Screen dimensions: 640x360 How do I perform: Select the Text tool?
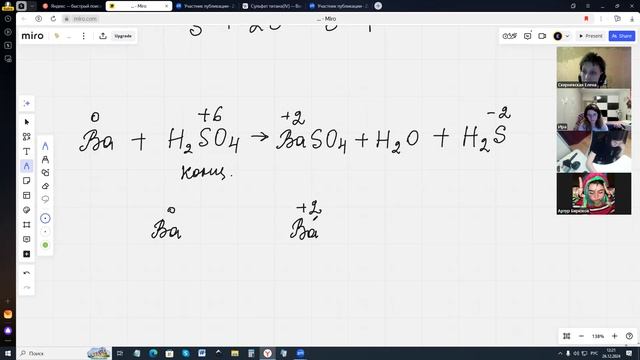click(x=27, y=151)
